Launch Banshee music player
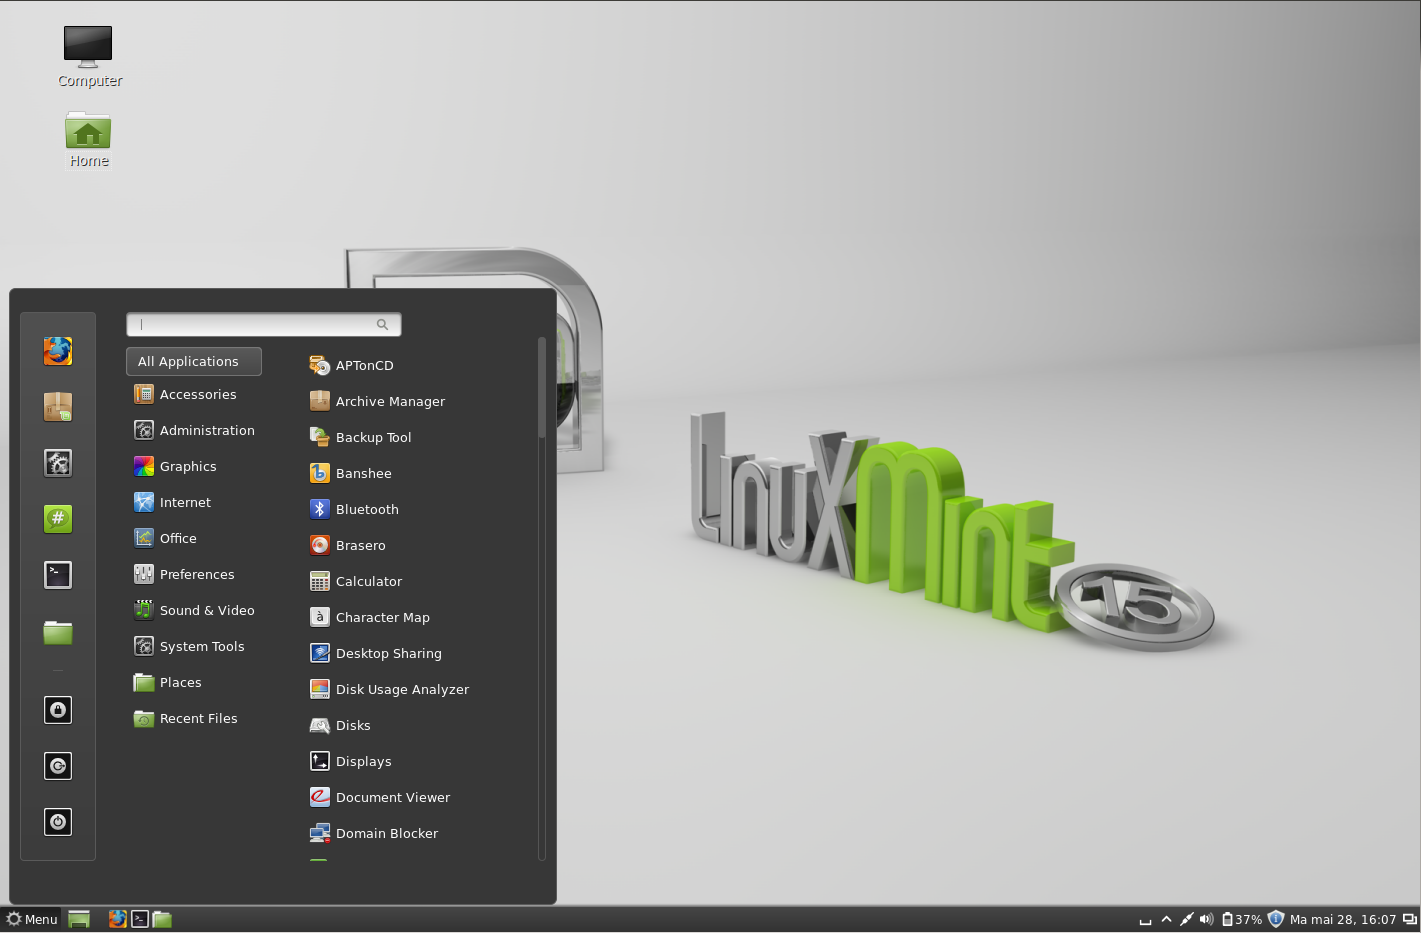The height and width of the screenshot is (933, 1421). coord(351,473)
